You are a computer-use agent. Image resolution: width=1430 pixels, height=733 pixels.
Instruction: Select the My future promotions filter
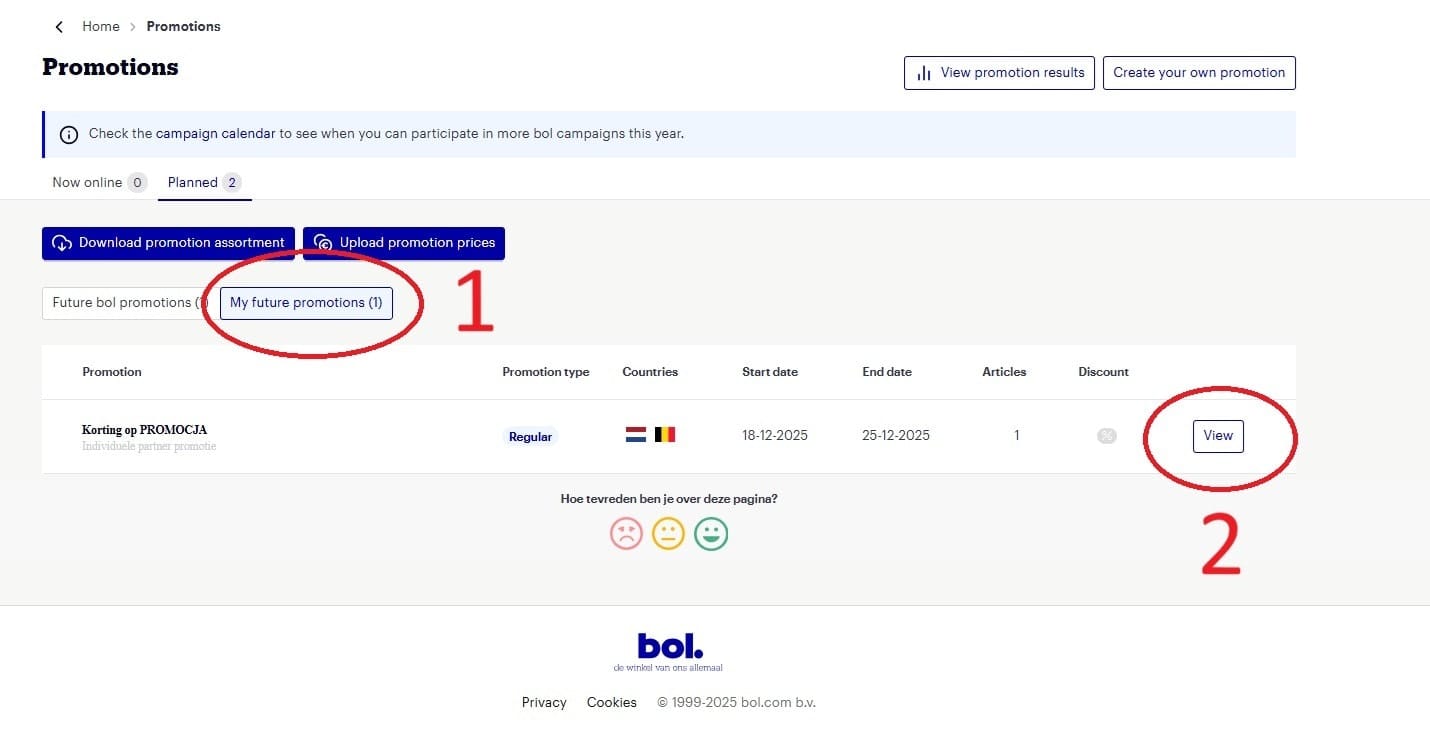point(306,303)
